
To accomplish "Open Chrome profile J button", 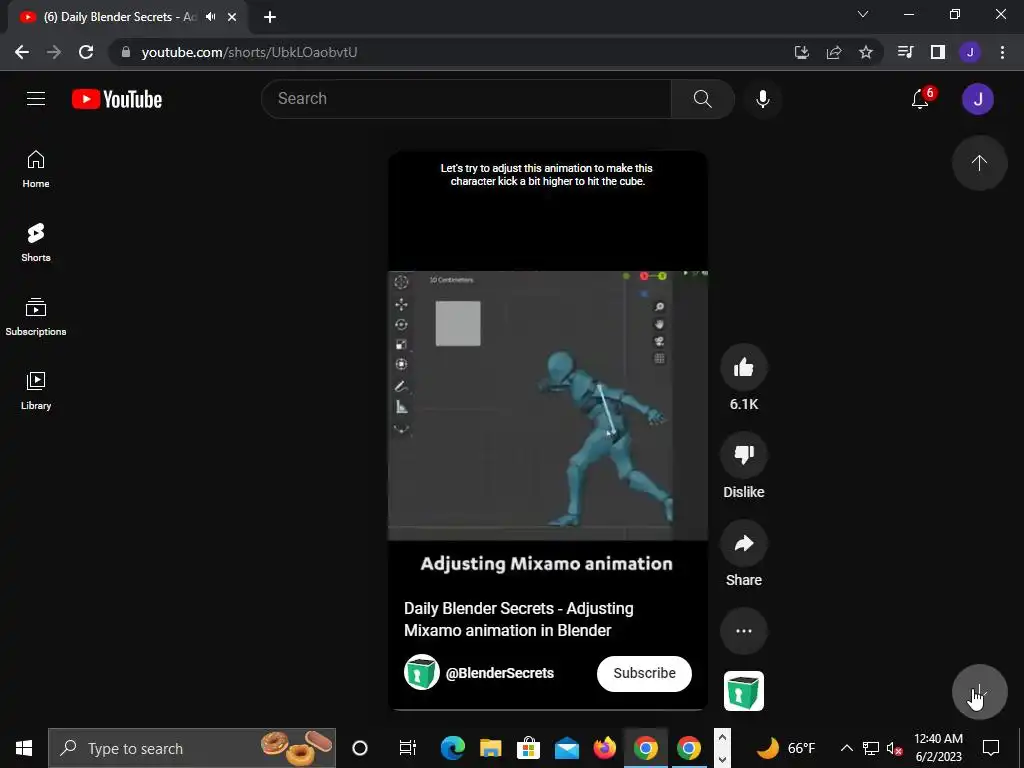I will (970, 52).
